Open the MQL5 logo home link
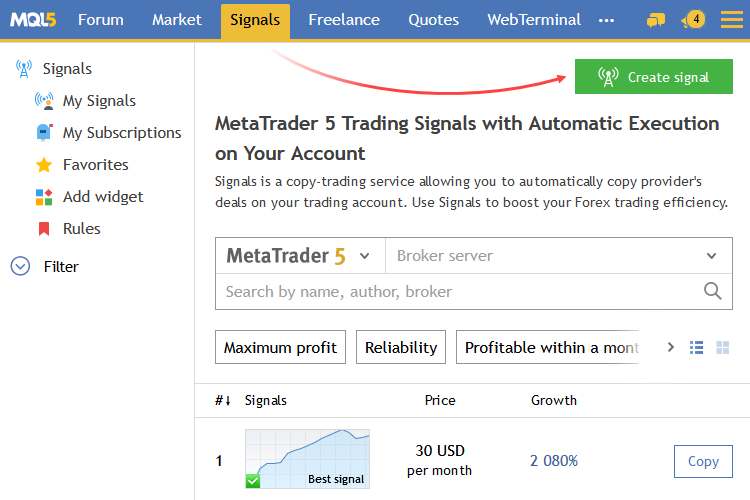 [33, 20]
